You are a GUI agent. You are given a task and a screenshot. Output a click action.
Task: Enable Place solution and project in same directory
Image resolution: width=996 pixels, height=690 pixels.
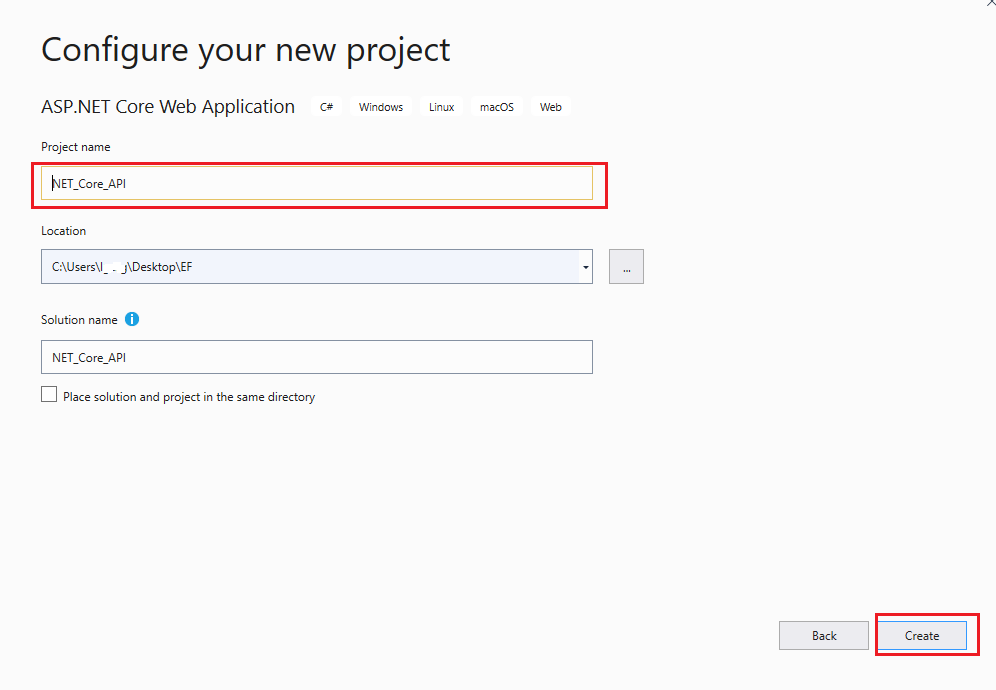[x=49, y=395]
